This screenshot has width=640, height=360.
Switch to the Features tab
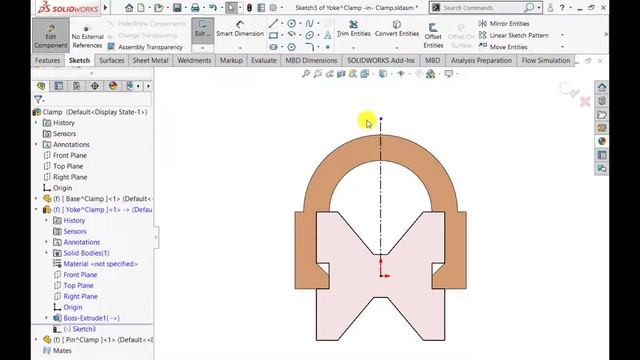pyautogui.click(x=47, y=60)
